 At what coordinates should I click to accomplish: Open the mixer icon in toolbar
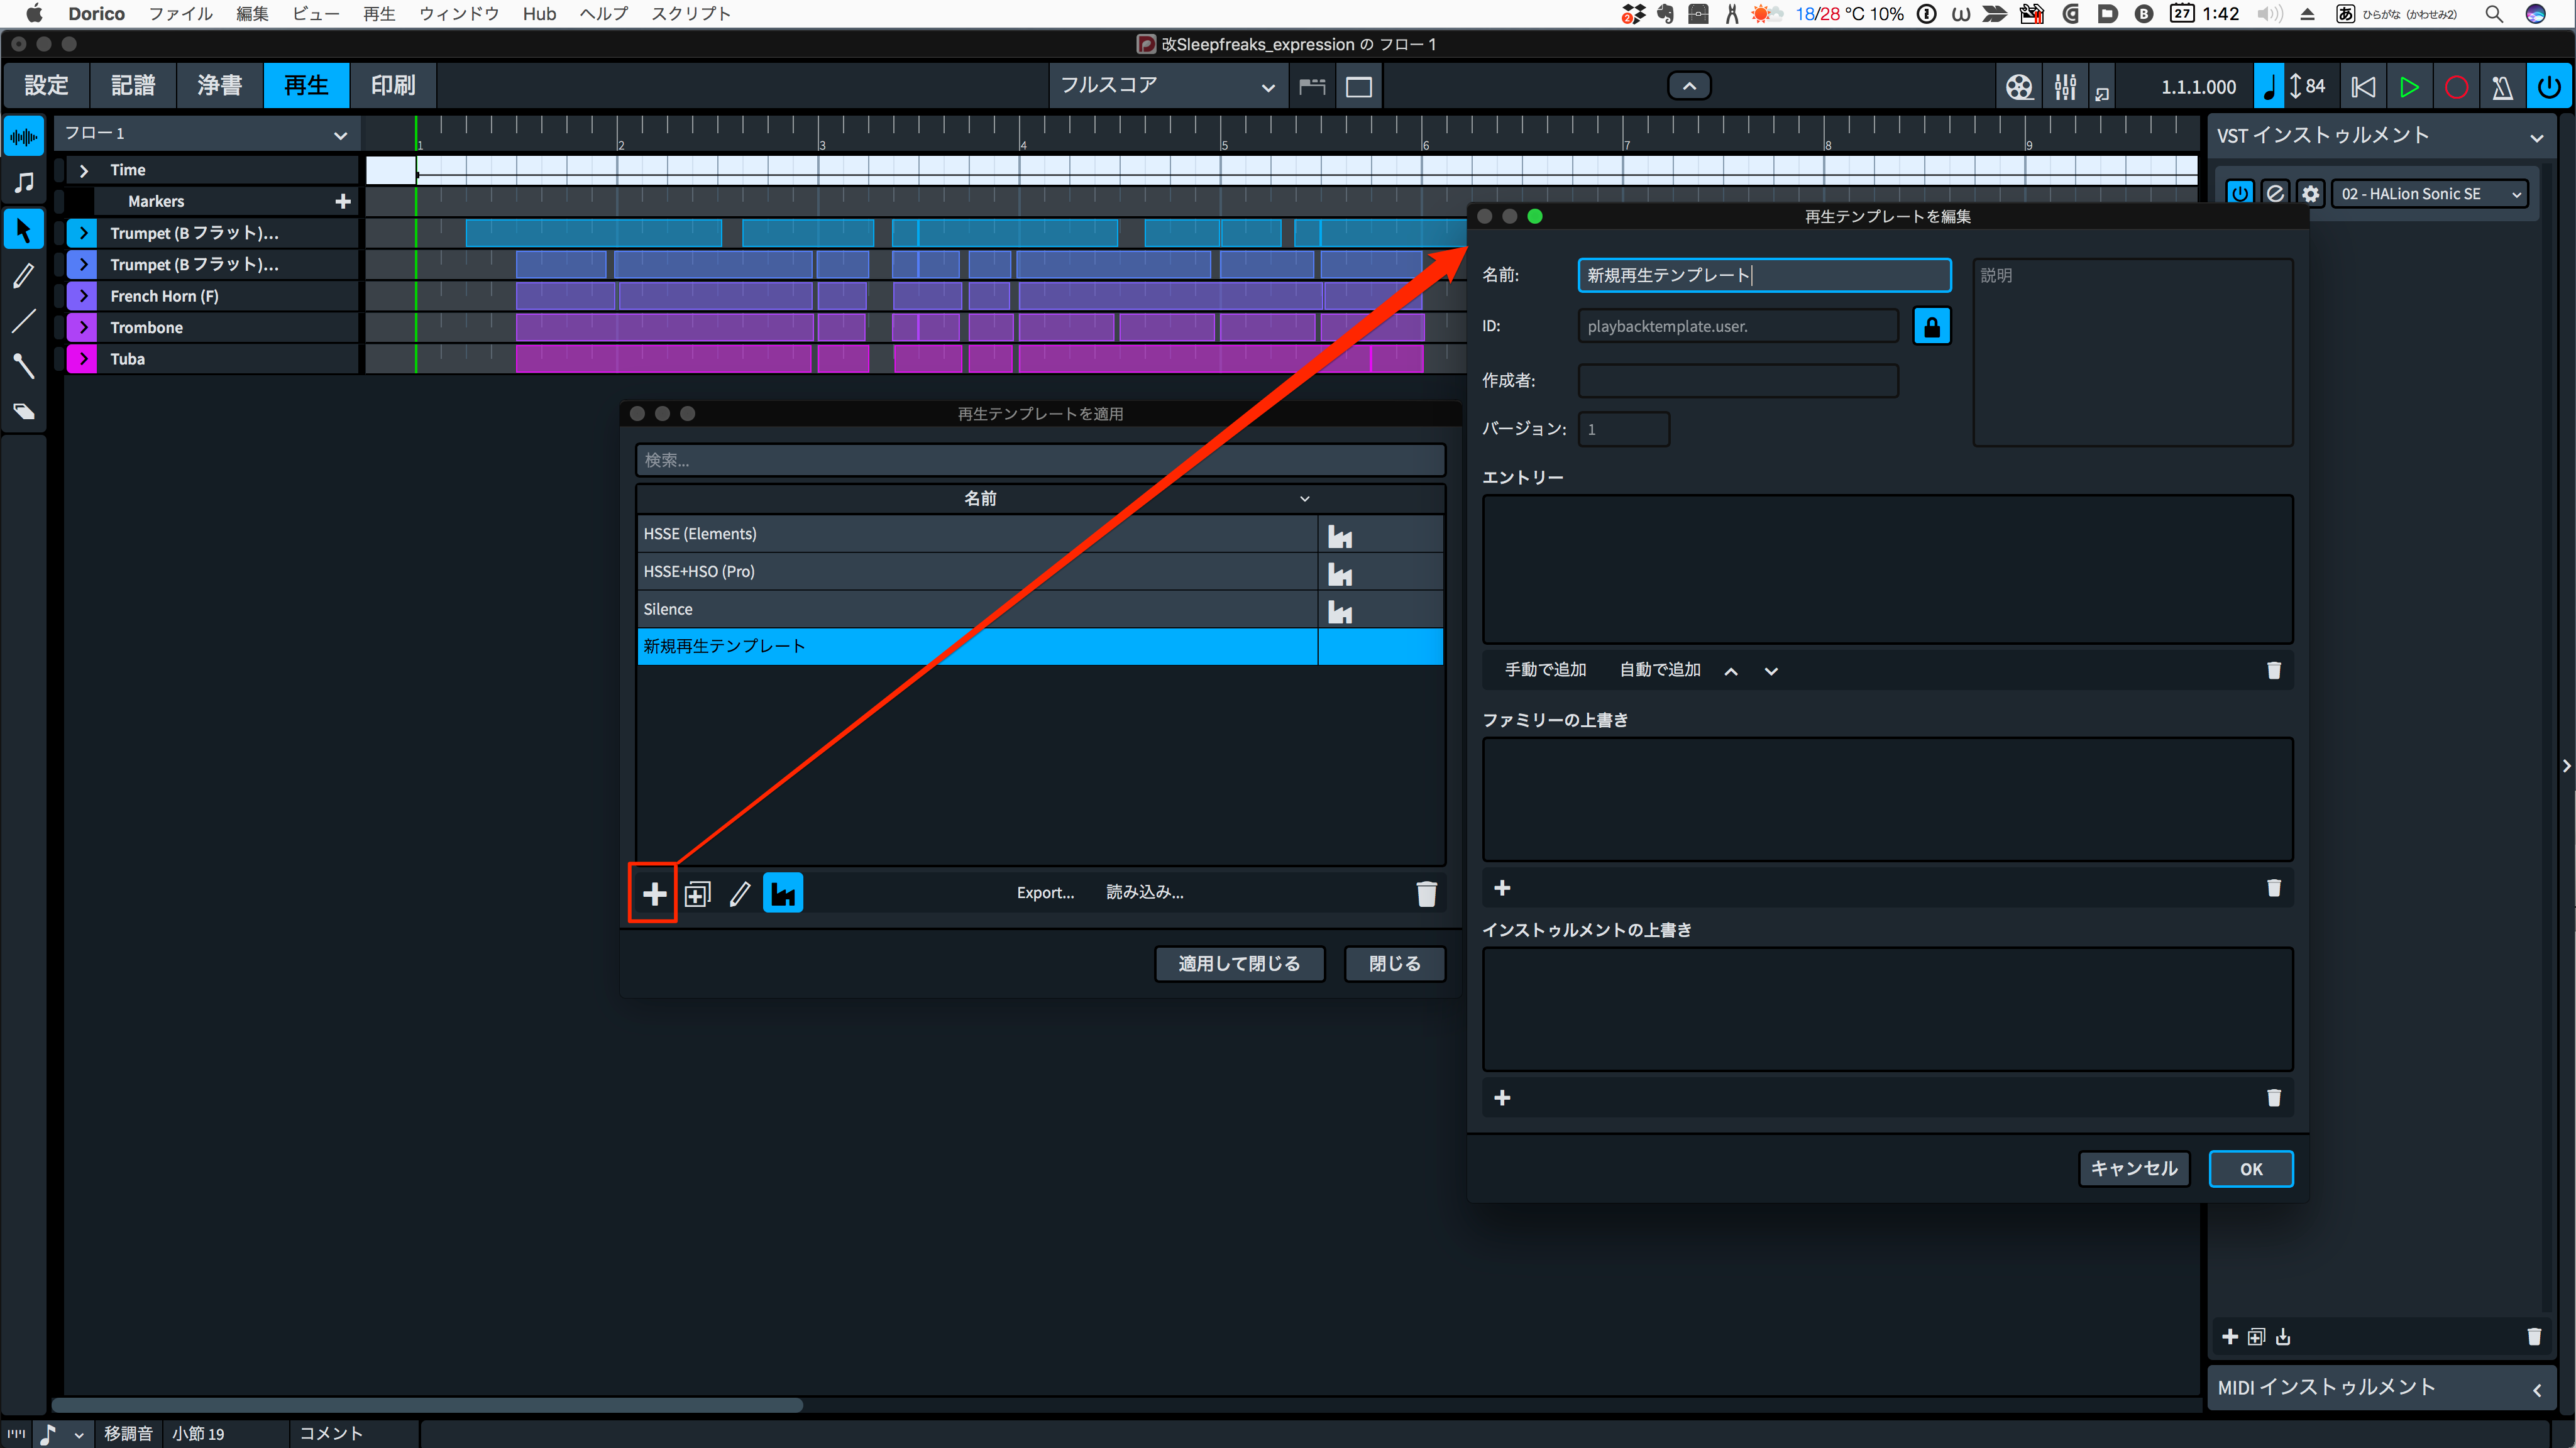(2064, 87)
